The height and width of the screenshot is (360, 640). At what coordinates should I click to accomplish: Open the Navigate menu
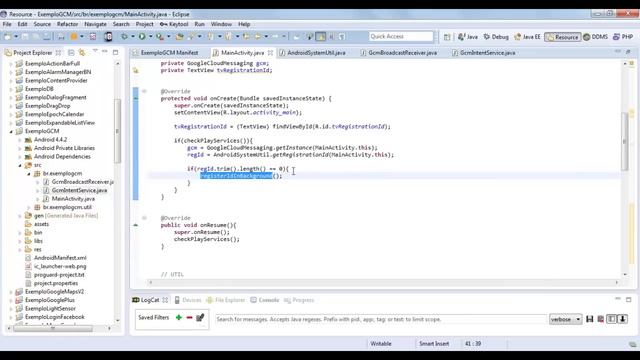pyautogui.click(x=95, y=24)
